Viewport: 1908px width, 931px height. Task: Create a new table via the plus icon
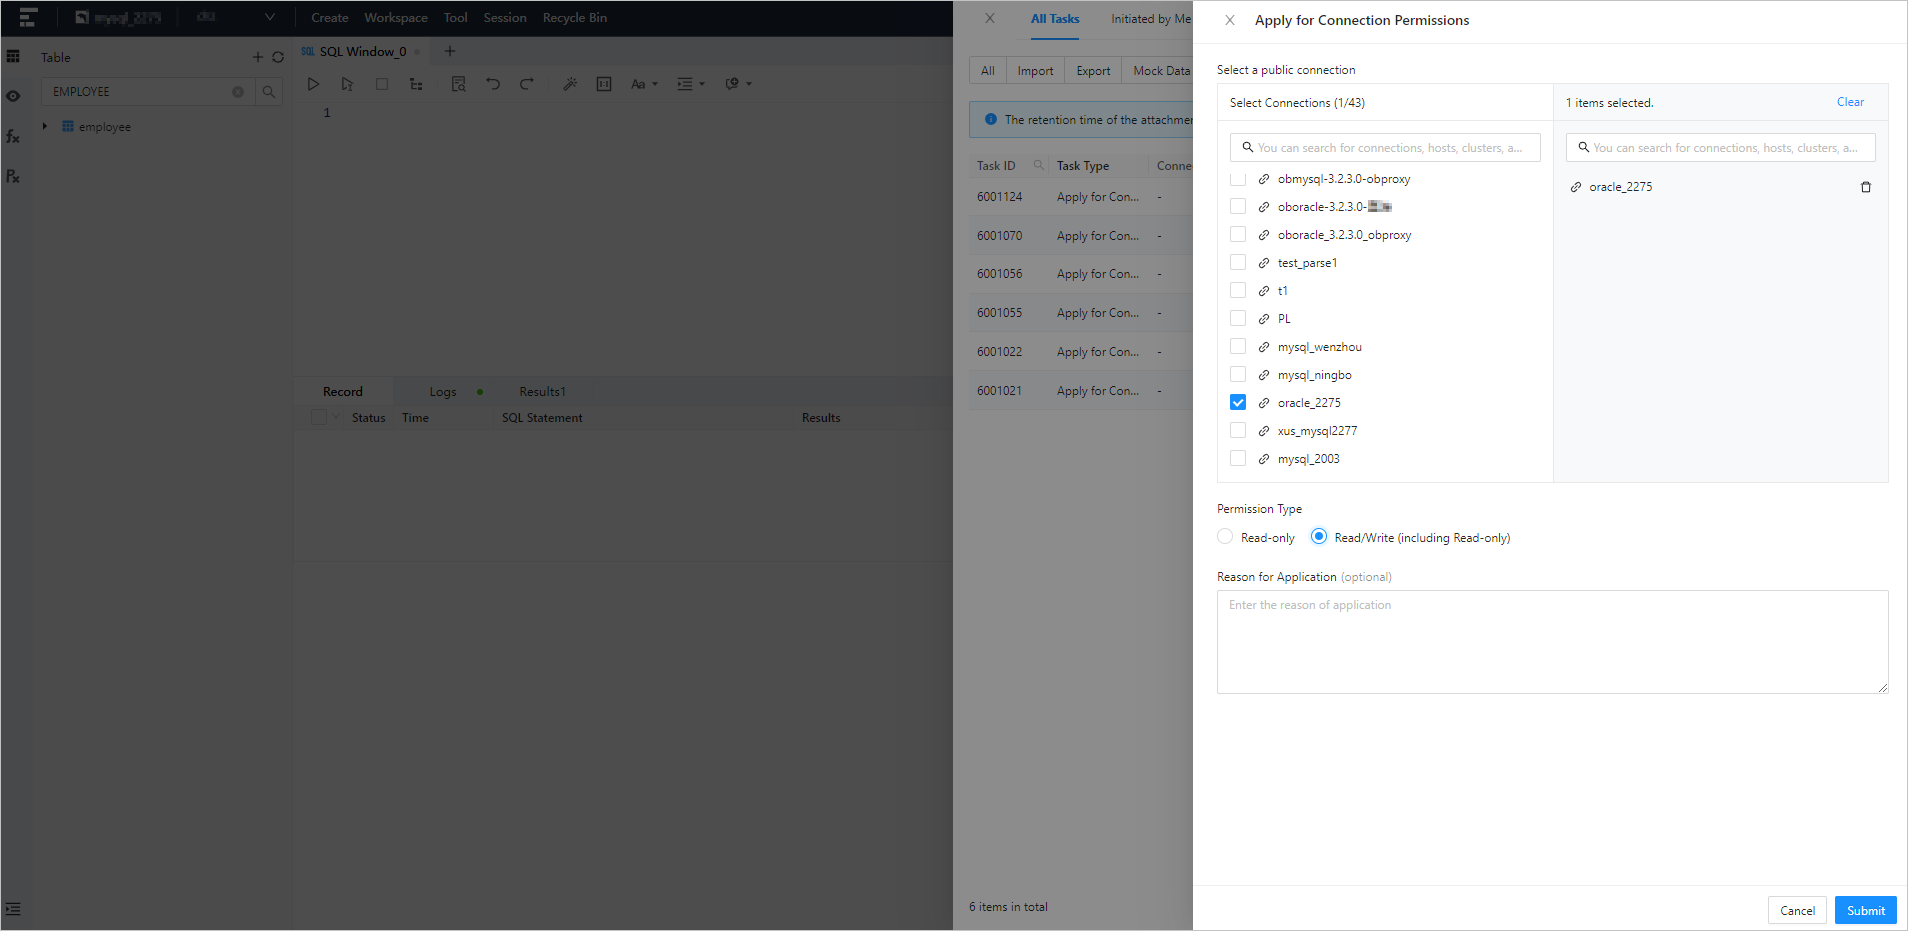click(x=257, y=57)
